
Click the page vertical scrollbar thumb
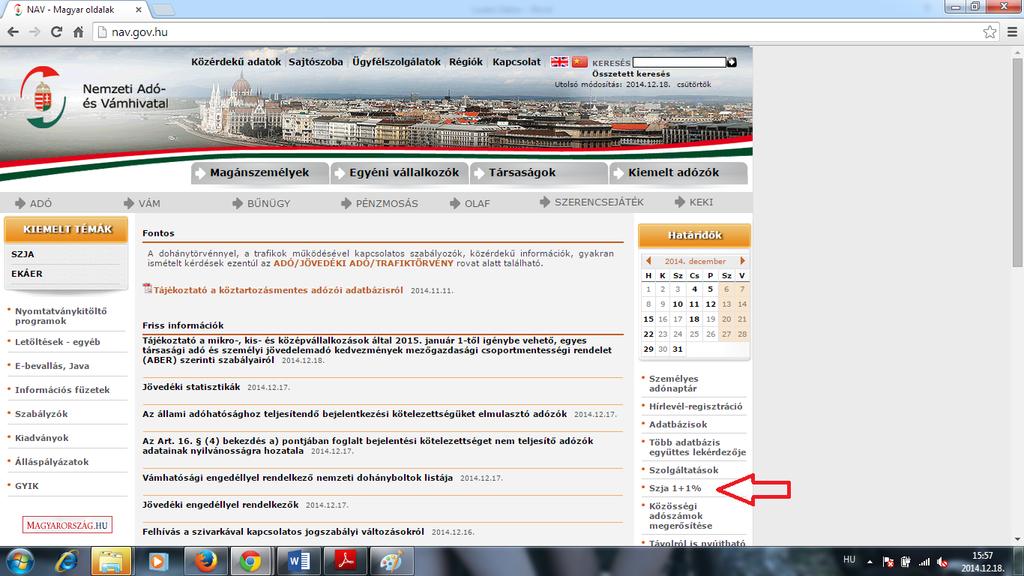pyautogui.click(x=1017, y=162)
